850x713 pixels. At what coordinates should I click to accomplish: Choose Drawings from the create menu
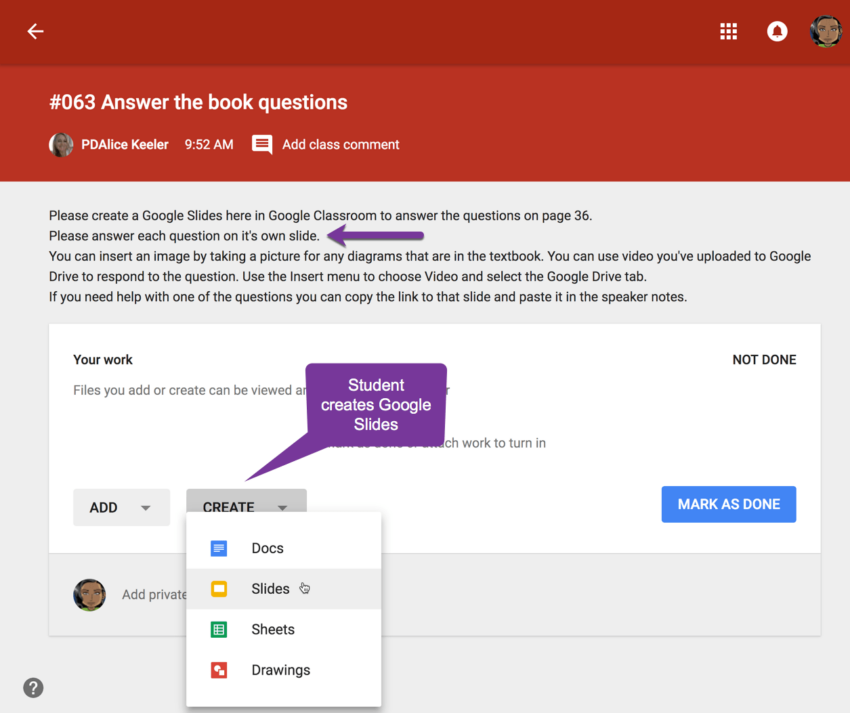[284, 670]
